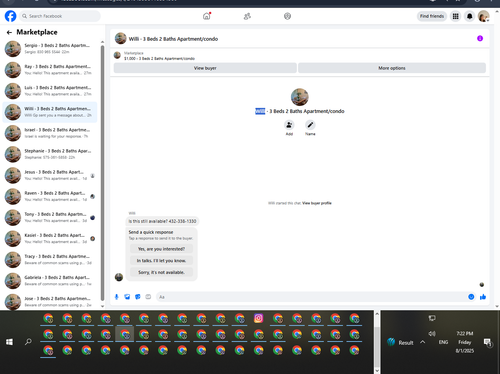This screenshot has height=374, width=500.
Task: Open the Tracy conversation
Action: 50,260
